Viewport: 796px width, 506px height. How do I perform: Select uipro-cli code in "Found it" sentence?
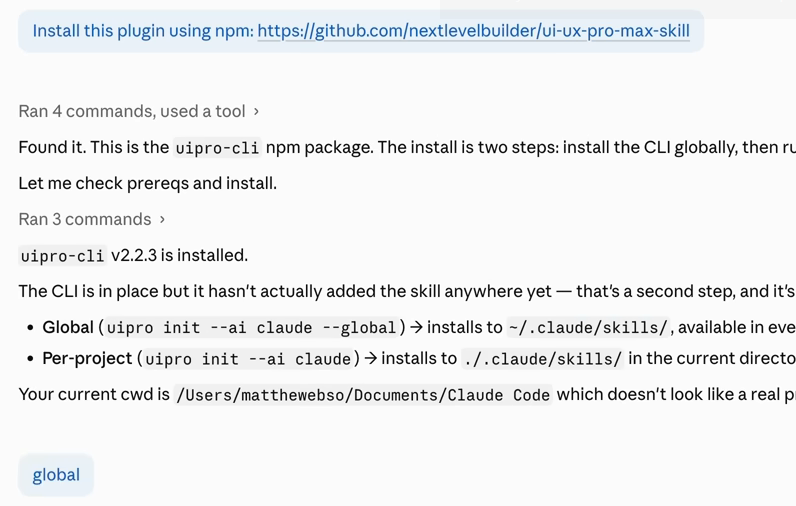tap(217, 148)
